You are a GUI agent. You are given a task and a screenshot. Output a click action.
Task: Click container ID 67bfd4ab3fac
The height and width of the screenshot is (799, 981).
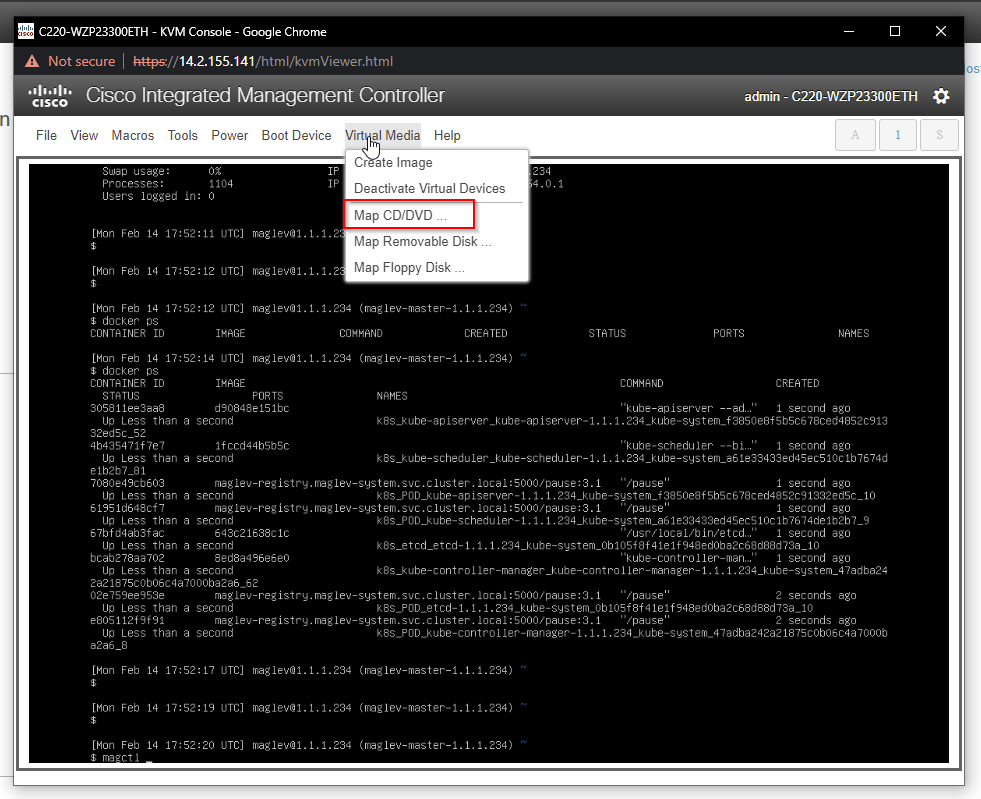click(127, 533)
